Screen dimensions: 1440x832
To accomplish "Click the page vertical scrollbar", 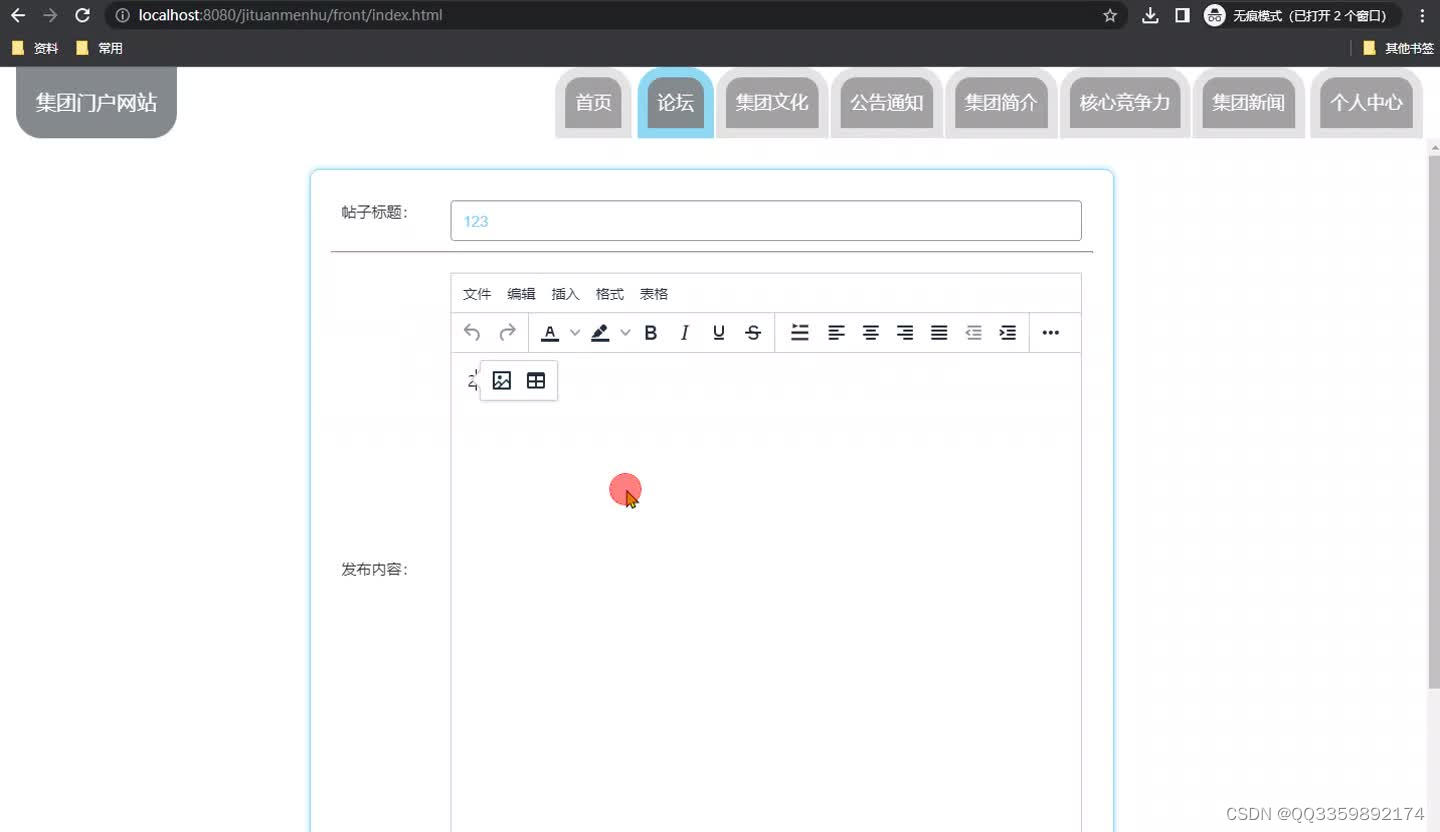I will (x=1434, y=420).
